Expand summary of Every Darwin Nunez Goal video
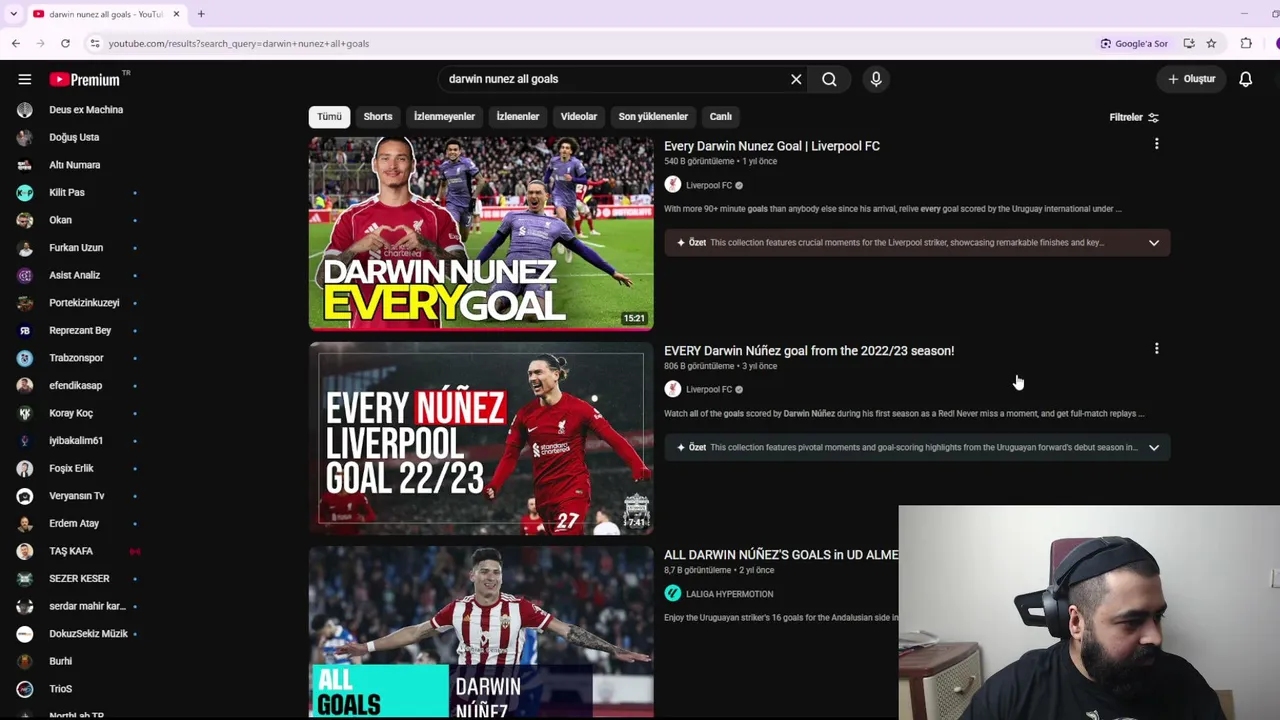 (x=1154, y=243)
